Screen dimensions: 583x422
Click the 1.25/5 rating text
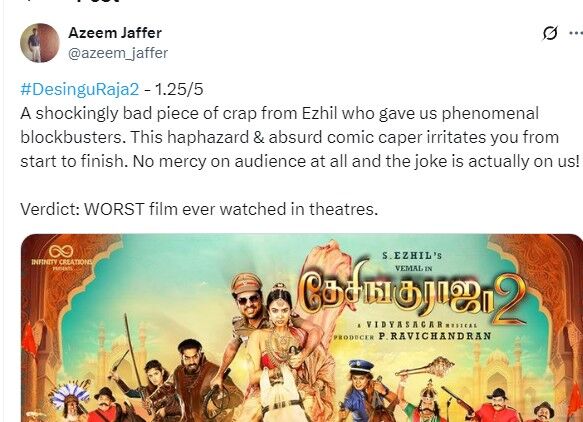pos(179,89)
